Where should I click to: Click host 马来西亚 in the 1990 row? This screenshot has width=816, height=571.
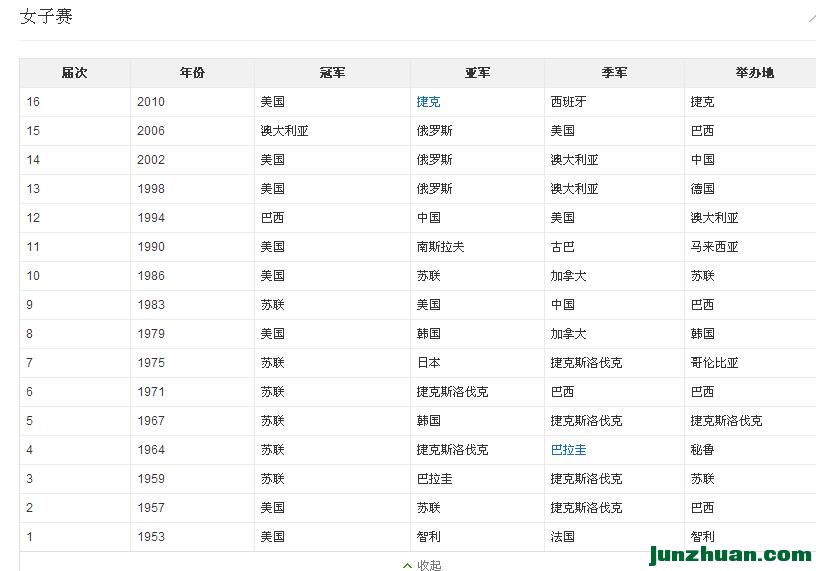[x=714, y=247]
